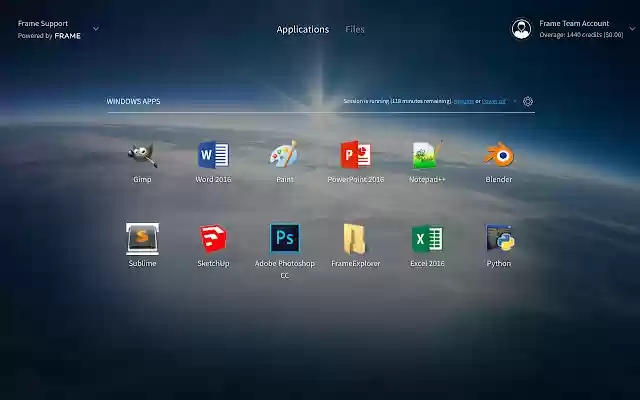This screenshot has width=640, height=400.
Task: Expand the Frame Support dropdown chevron
Action: click(x=96, y=29)
